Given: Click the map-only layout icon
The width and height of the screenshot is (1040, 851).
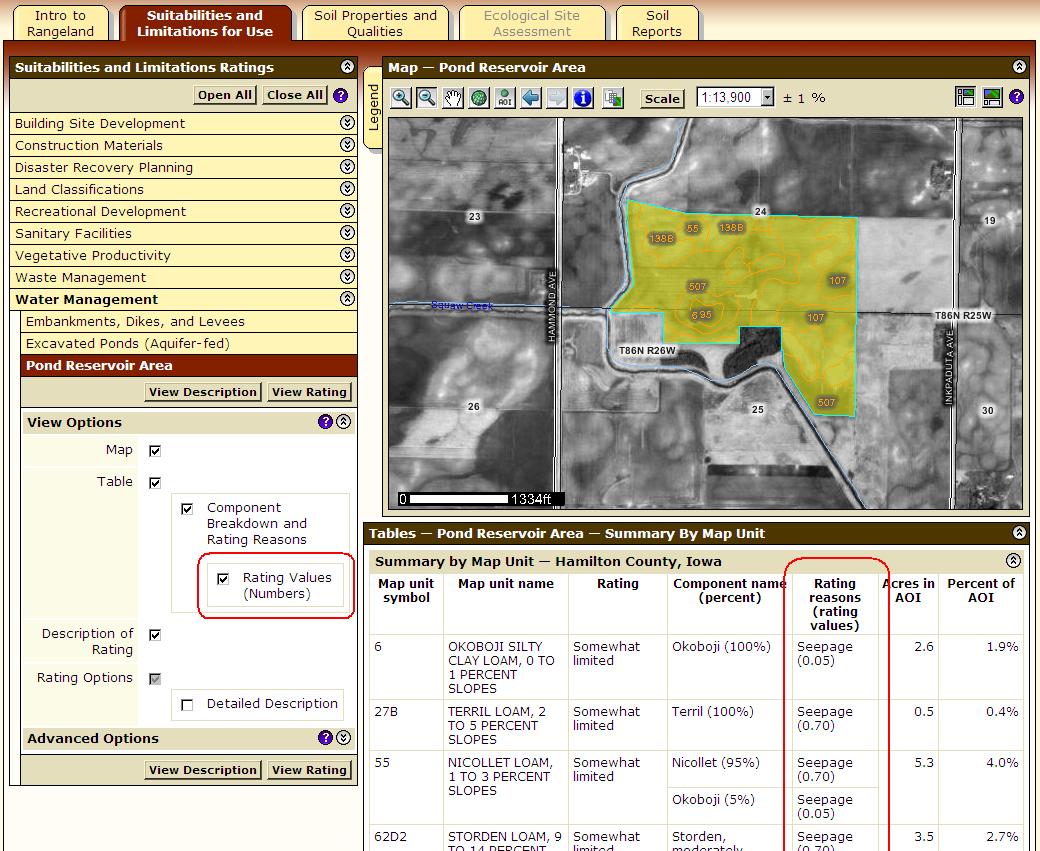Looking at the screenshot, I should [x=992, y=97].
